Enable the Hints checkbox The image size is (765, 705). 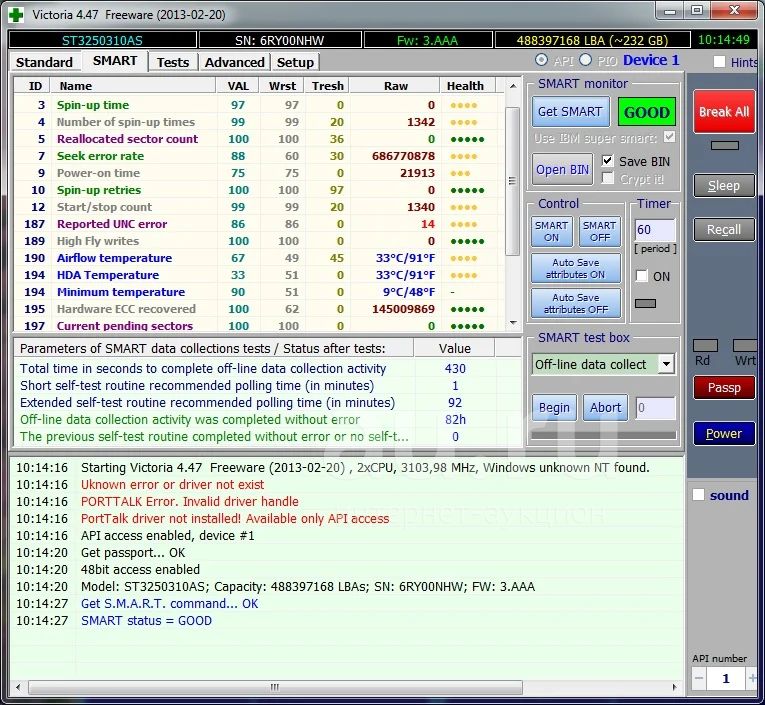[x=719, y=62]
